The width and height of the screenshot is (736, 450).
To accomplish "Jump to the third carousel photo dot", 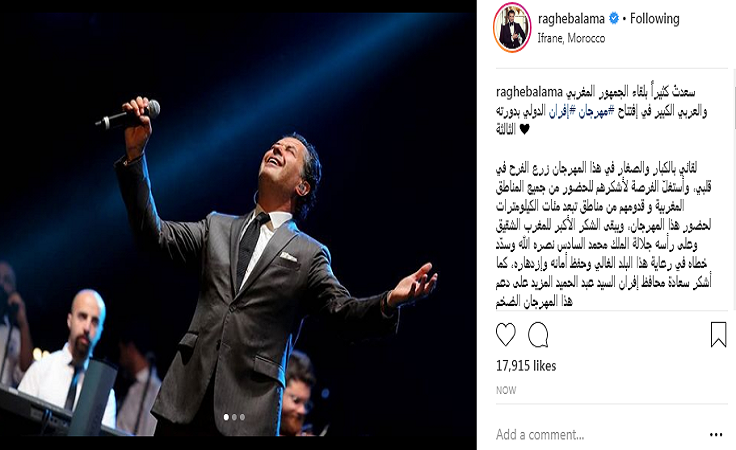I will click(x=242, y=417).
